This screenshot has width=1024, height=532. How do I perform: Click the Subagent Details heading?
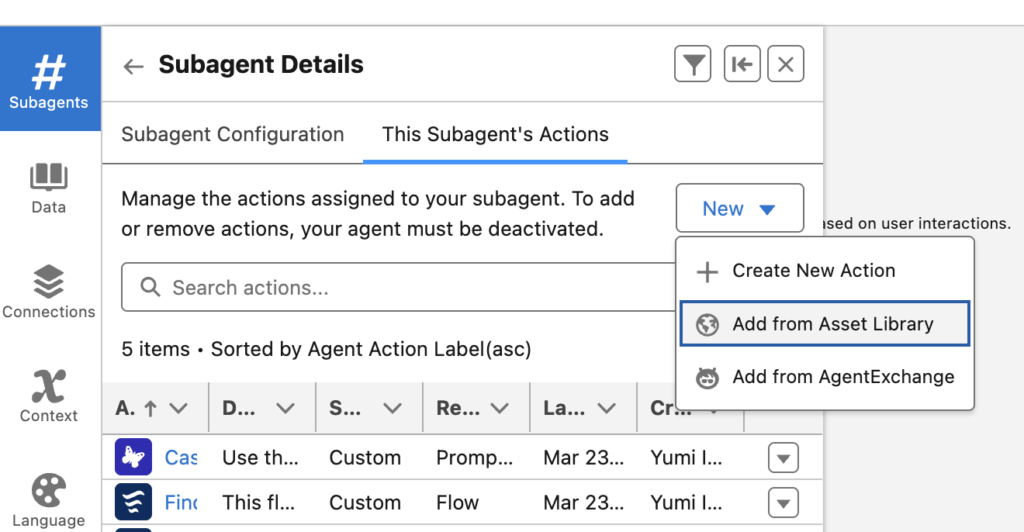(x=261, y=65)
